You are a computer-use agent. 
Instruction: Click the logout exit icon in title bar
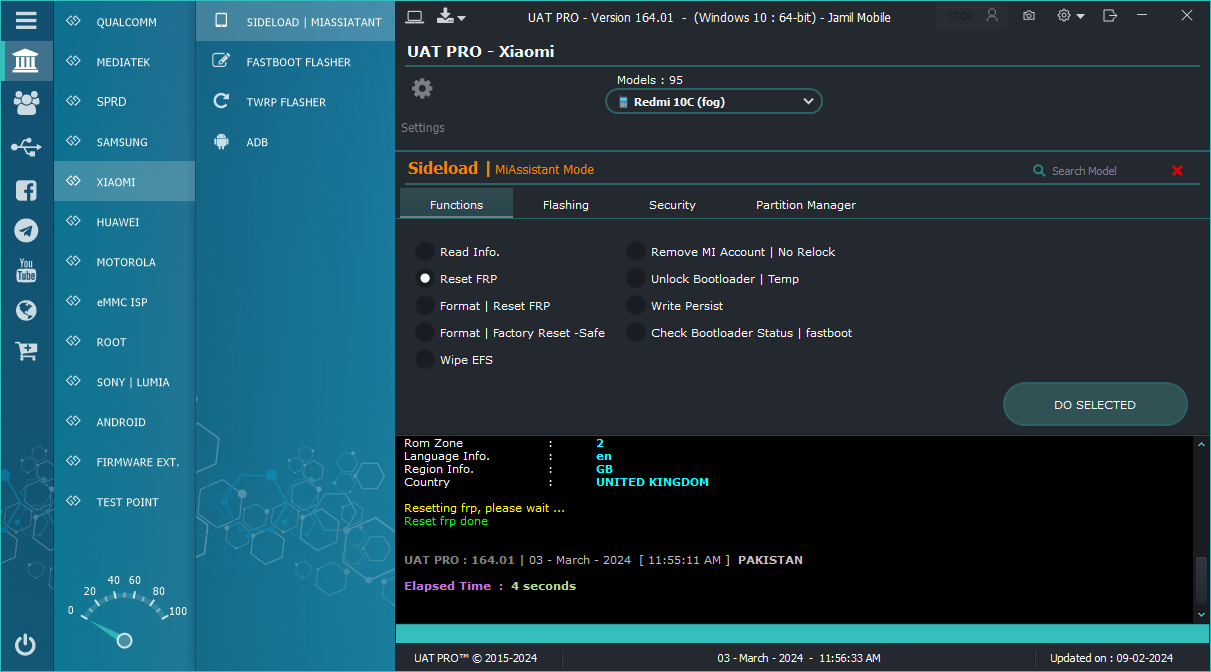[1110, 16]
